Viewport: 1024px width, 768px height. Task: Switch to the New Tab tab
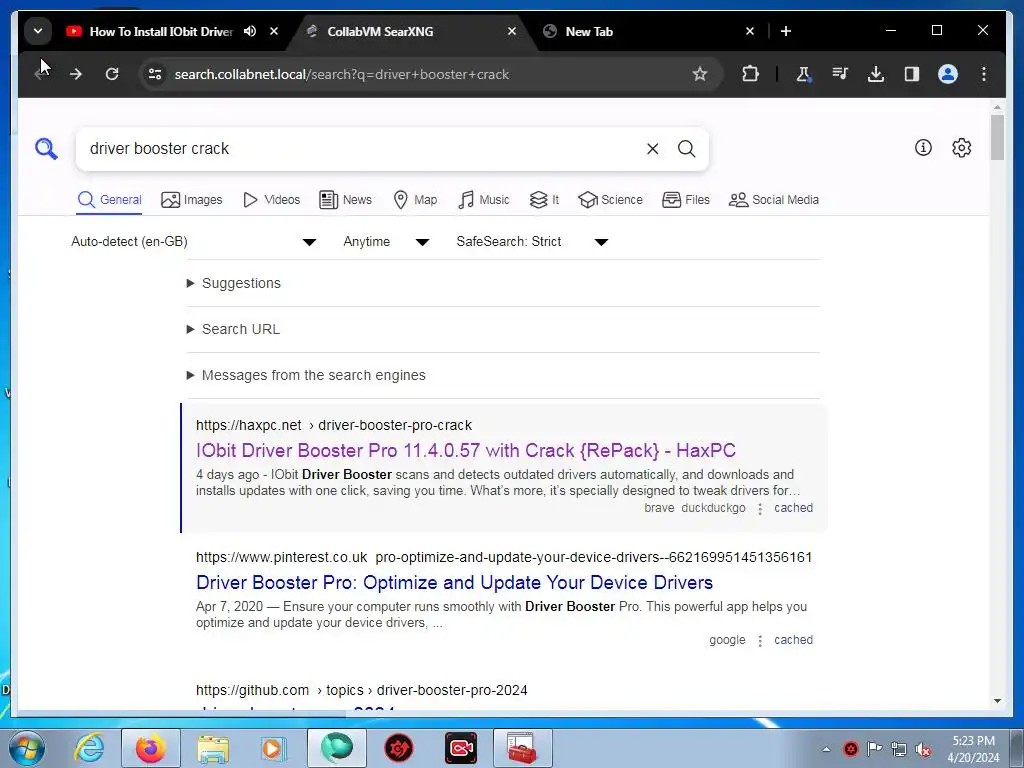tap(589, 31)
